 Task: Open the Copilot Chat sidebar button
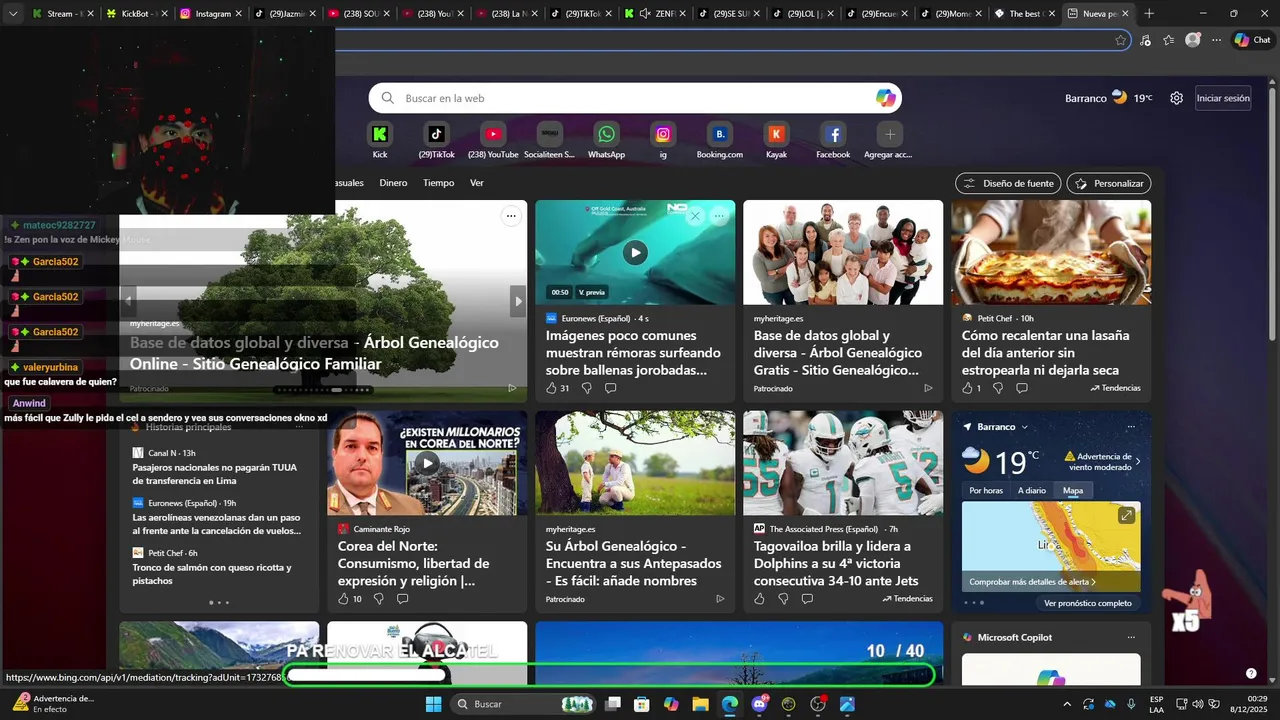(x=1253, y=40)
